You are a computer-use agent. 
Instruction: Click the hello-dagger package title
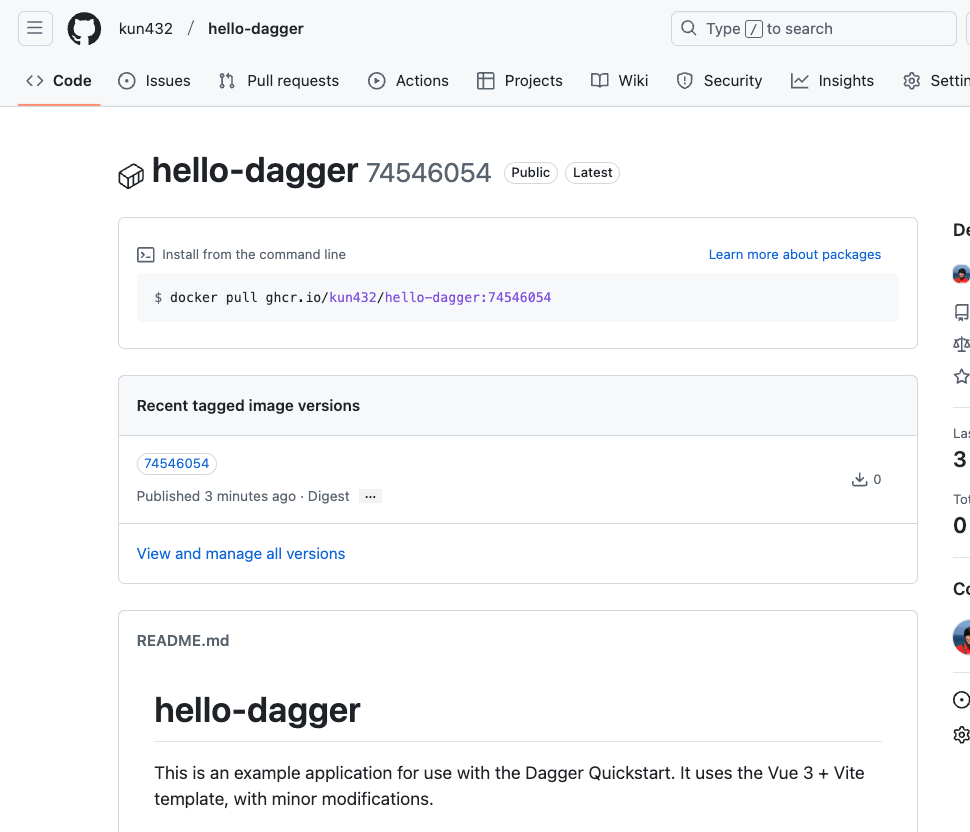pos(255,171)
